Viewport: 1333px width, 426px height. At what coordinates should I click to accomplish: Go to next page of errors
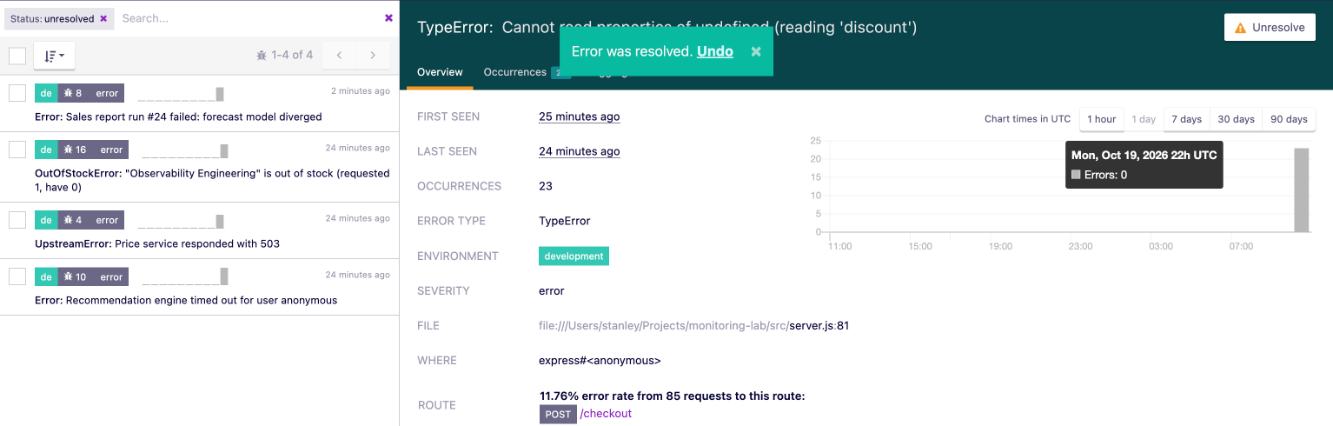coord(373,55)
